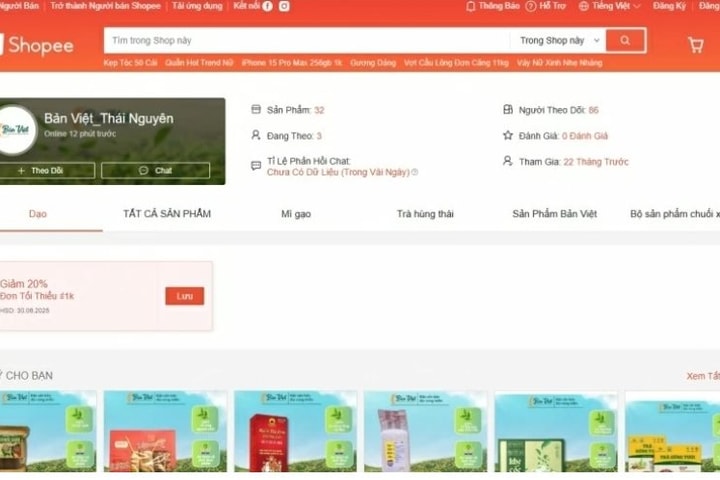Select suggestion Váy Nữ Xinh Nhẹ Nhàng
This screenshot has width=720, height=480.
(x=559, y=63)
